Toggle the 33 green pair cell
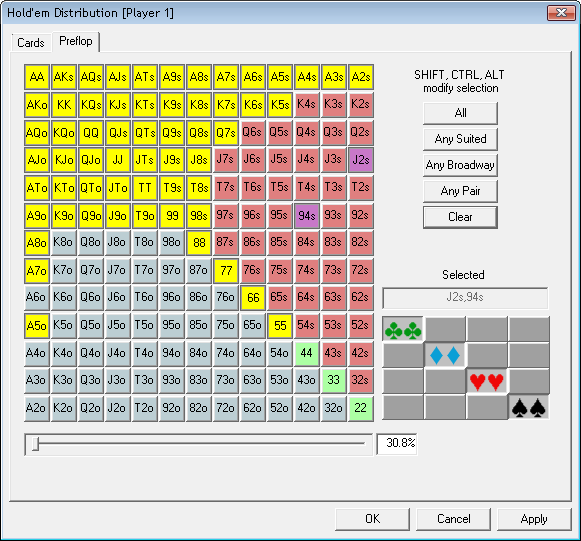Screen dimensions: 581x541 (x=334, y=380)
